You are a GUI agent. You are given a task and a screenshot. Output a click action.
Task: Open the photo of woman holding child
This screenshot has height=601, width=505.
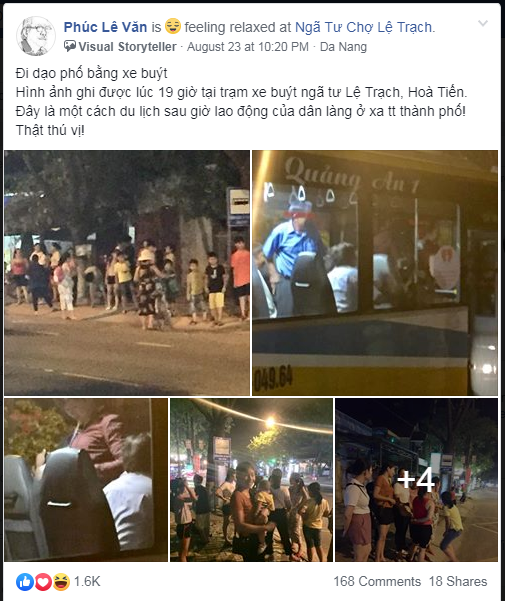click(x=251, y=480)
